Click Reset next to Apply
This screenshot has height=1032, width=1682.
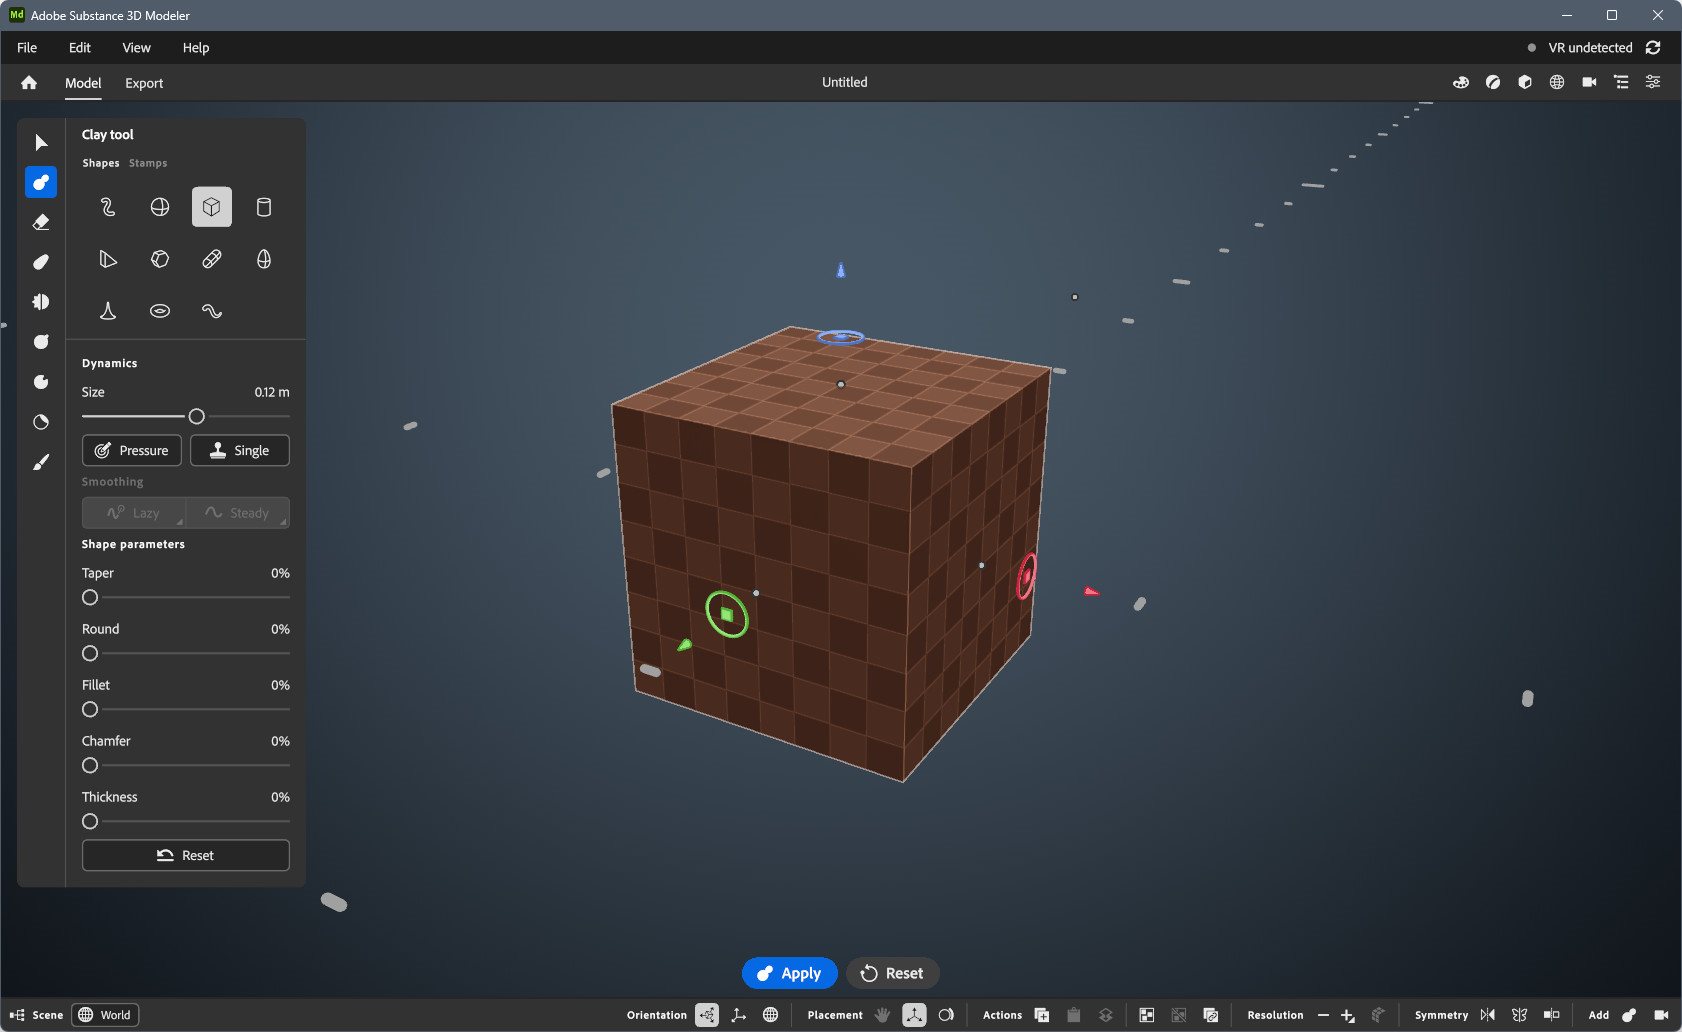coord(892,973)
